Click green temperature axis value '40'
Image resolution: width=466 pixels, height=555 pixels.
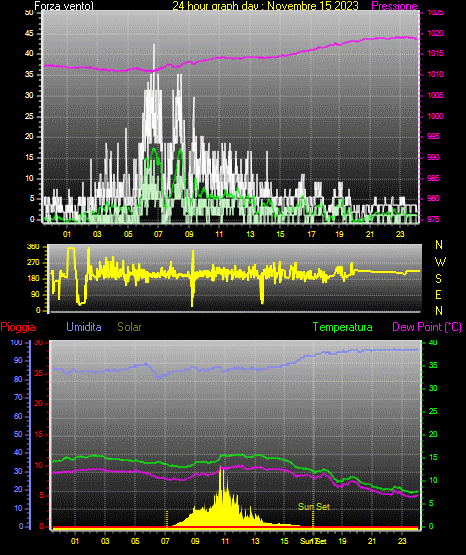tap(433, 343)
